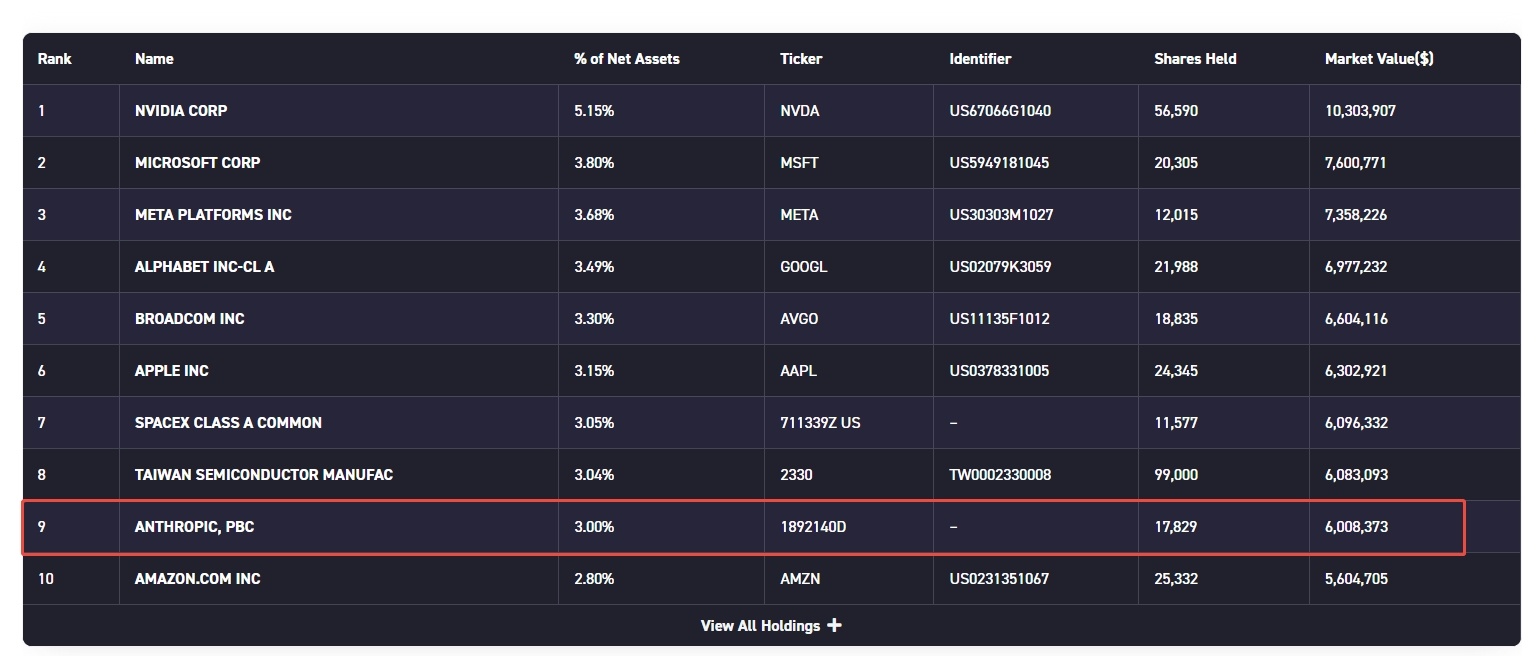Click the 3.49% net assets value
This screenshot has width=1537, height=656.
594,267
